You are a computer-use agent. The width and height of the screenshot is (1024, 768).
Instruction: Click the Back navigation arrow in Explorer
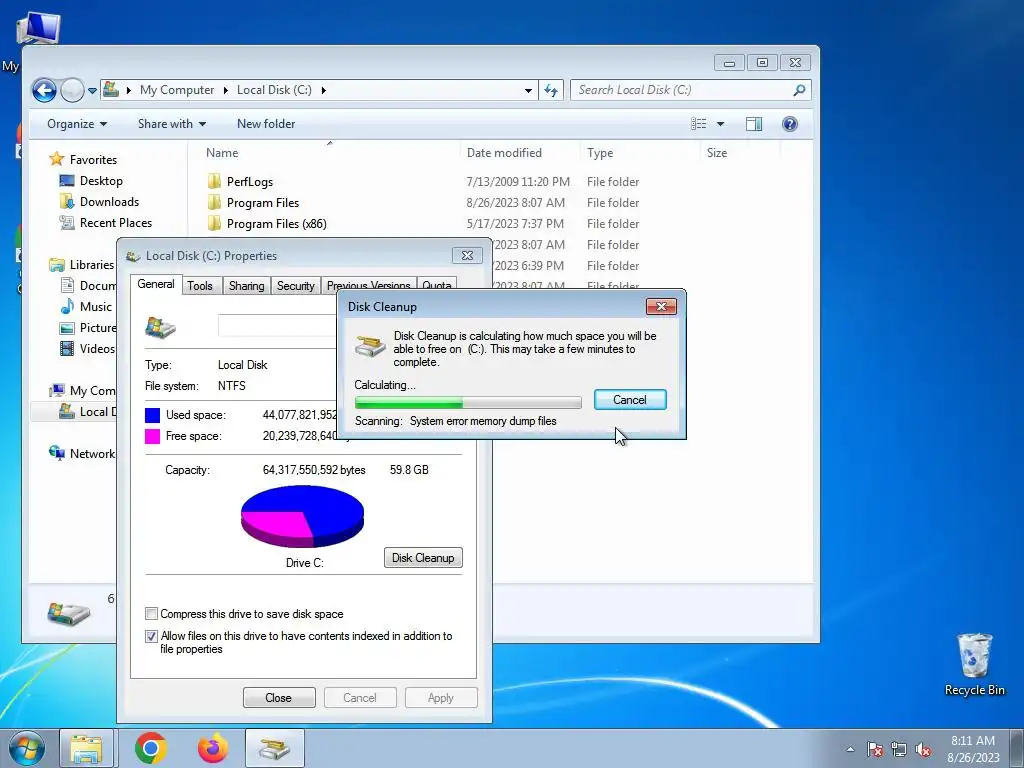tap(44, 90)
